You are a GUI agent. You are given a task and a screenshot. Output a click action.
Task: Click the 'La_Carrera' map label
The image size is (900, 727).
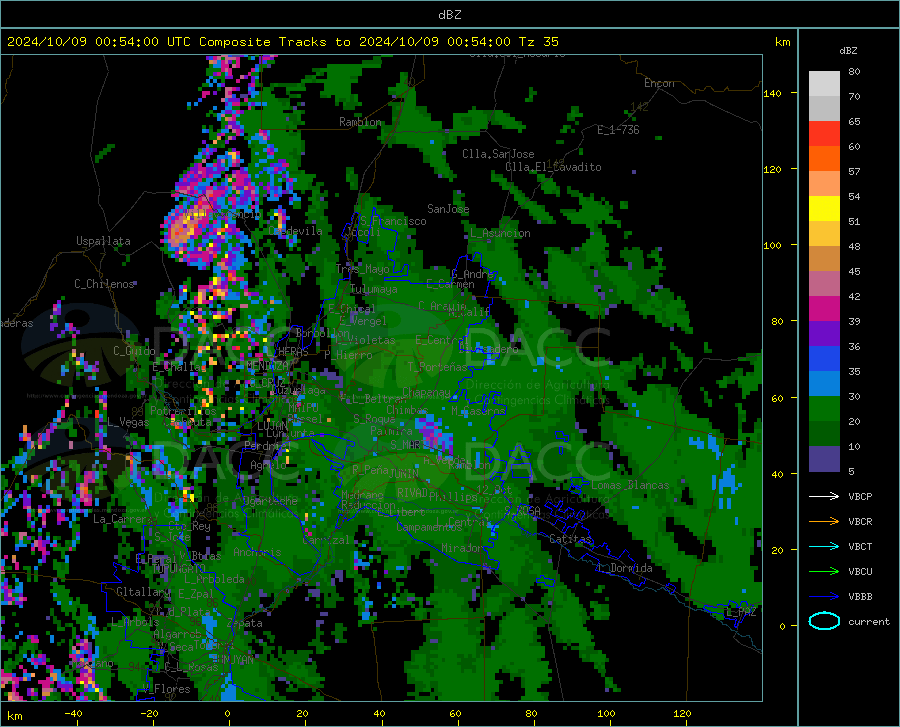tap(125, 519)
